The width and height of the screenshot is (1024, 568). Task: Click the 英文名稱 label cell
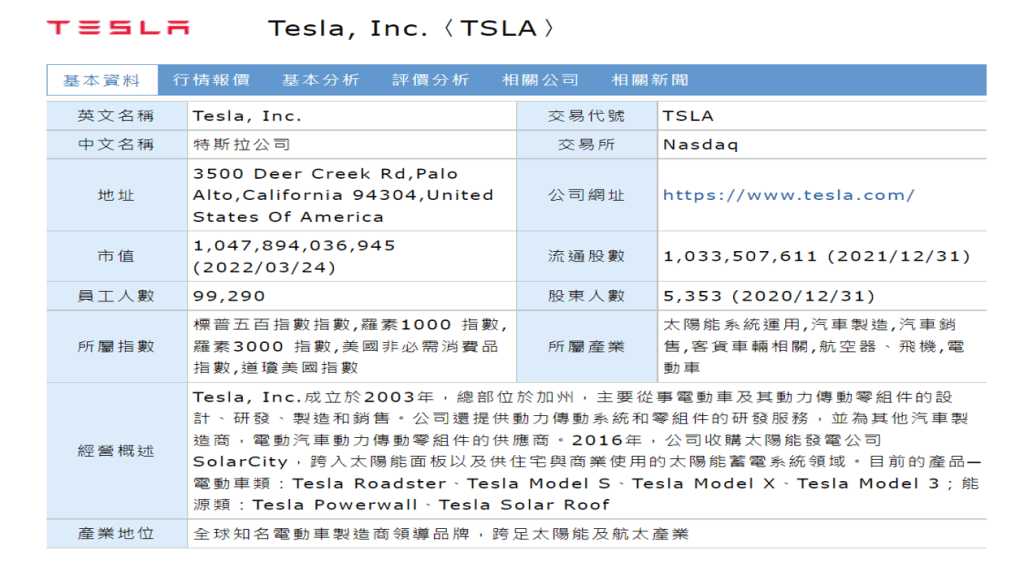[116, 116]
